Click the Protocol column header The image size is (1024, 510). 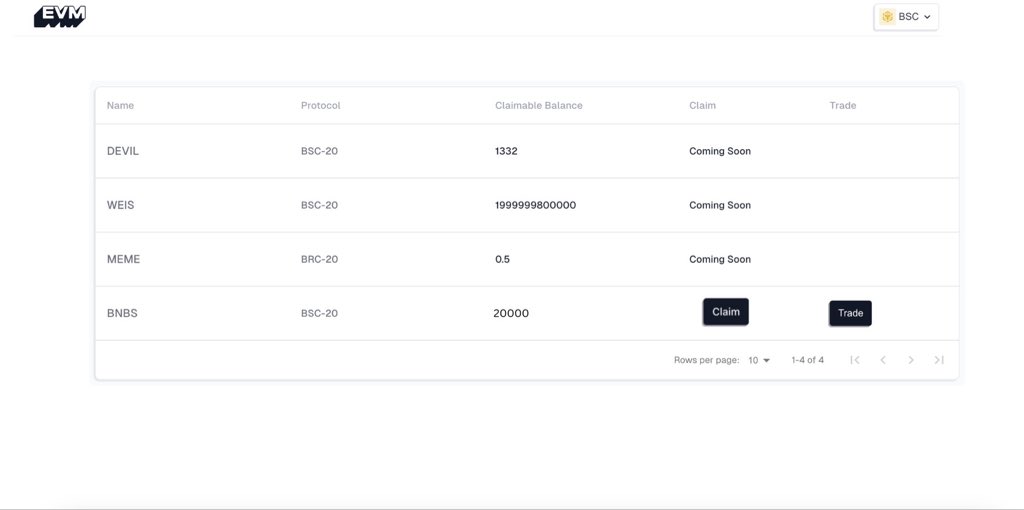321,105
